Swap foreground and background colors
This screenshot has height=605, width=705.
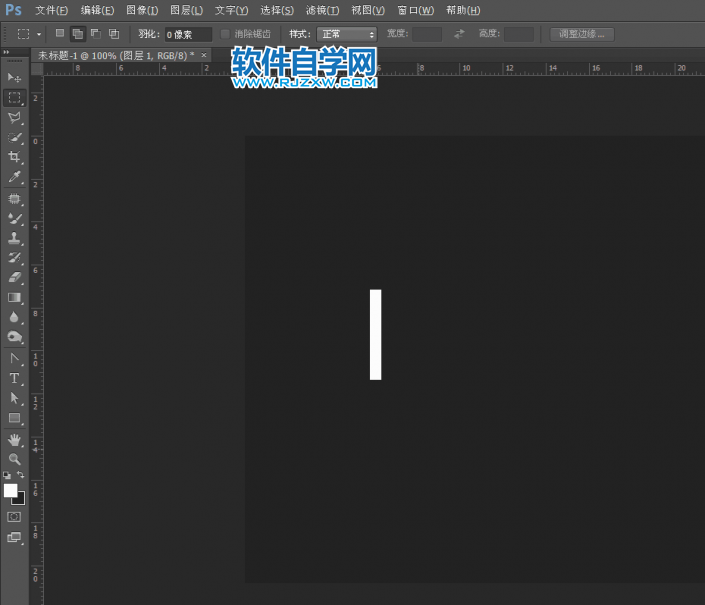pyautogui.click(x=21, y=474)
